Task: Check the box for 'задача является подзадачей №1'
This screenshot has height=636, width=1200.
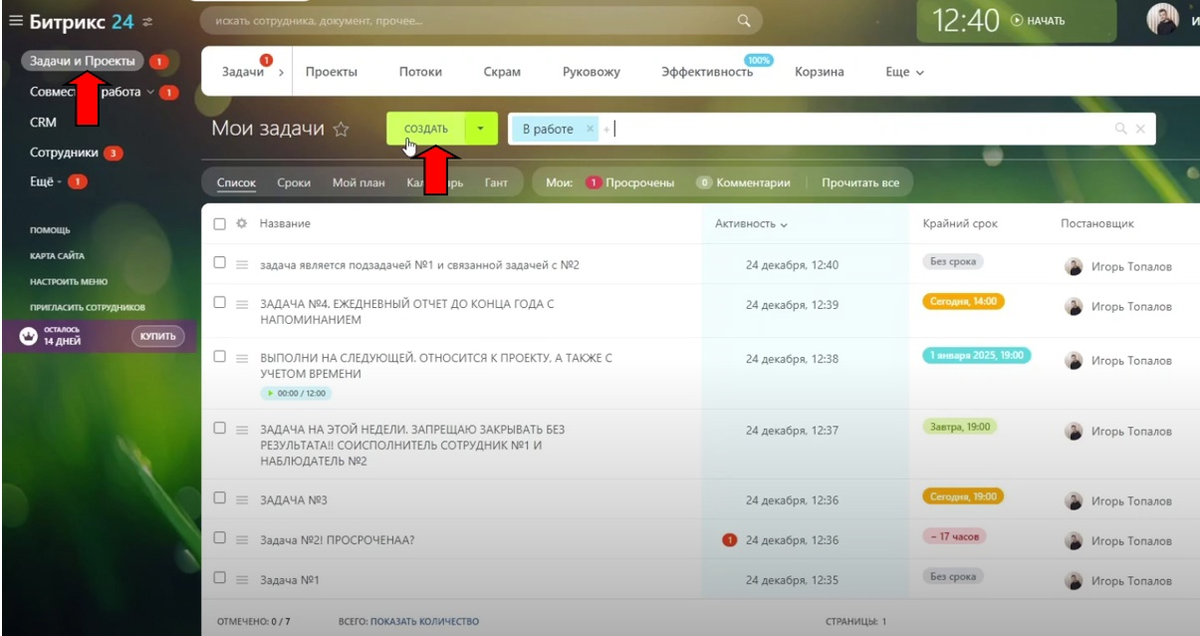Action: click(x=220, y=262)
